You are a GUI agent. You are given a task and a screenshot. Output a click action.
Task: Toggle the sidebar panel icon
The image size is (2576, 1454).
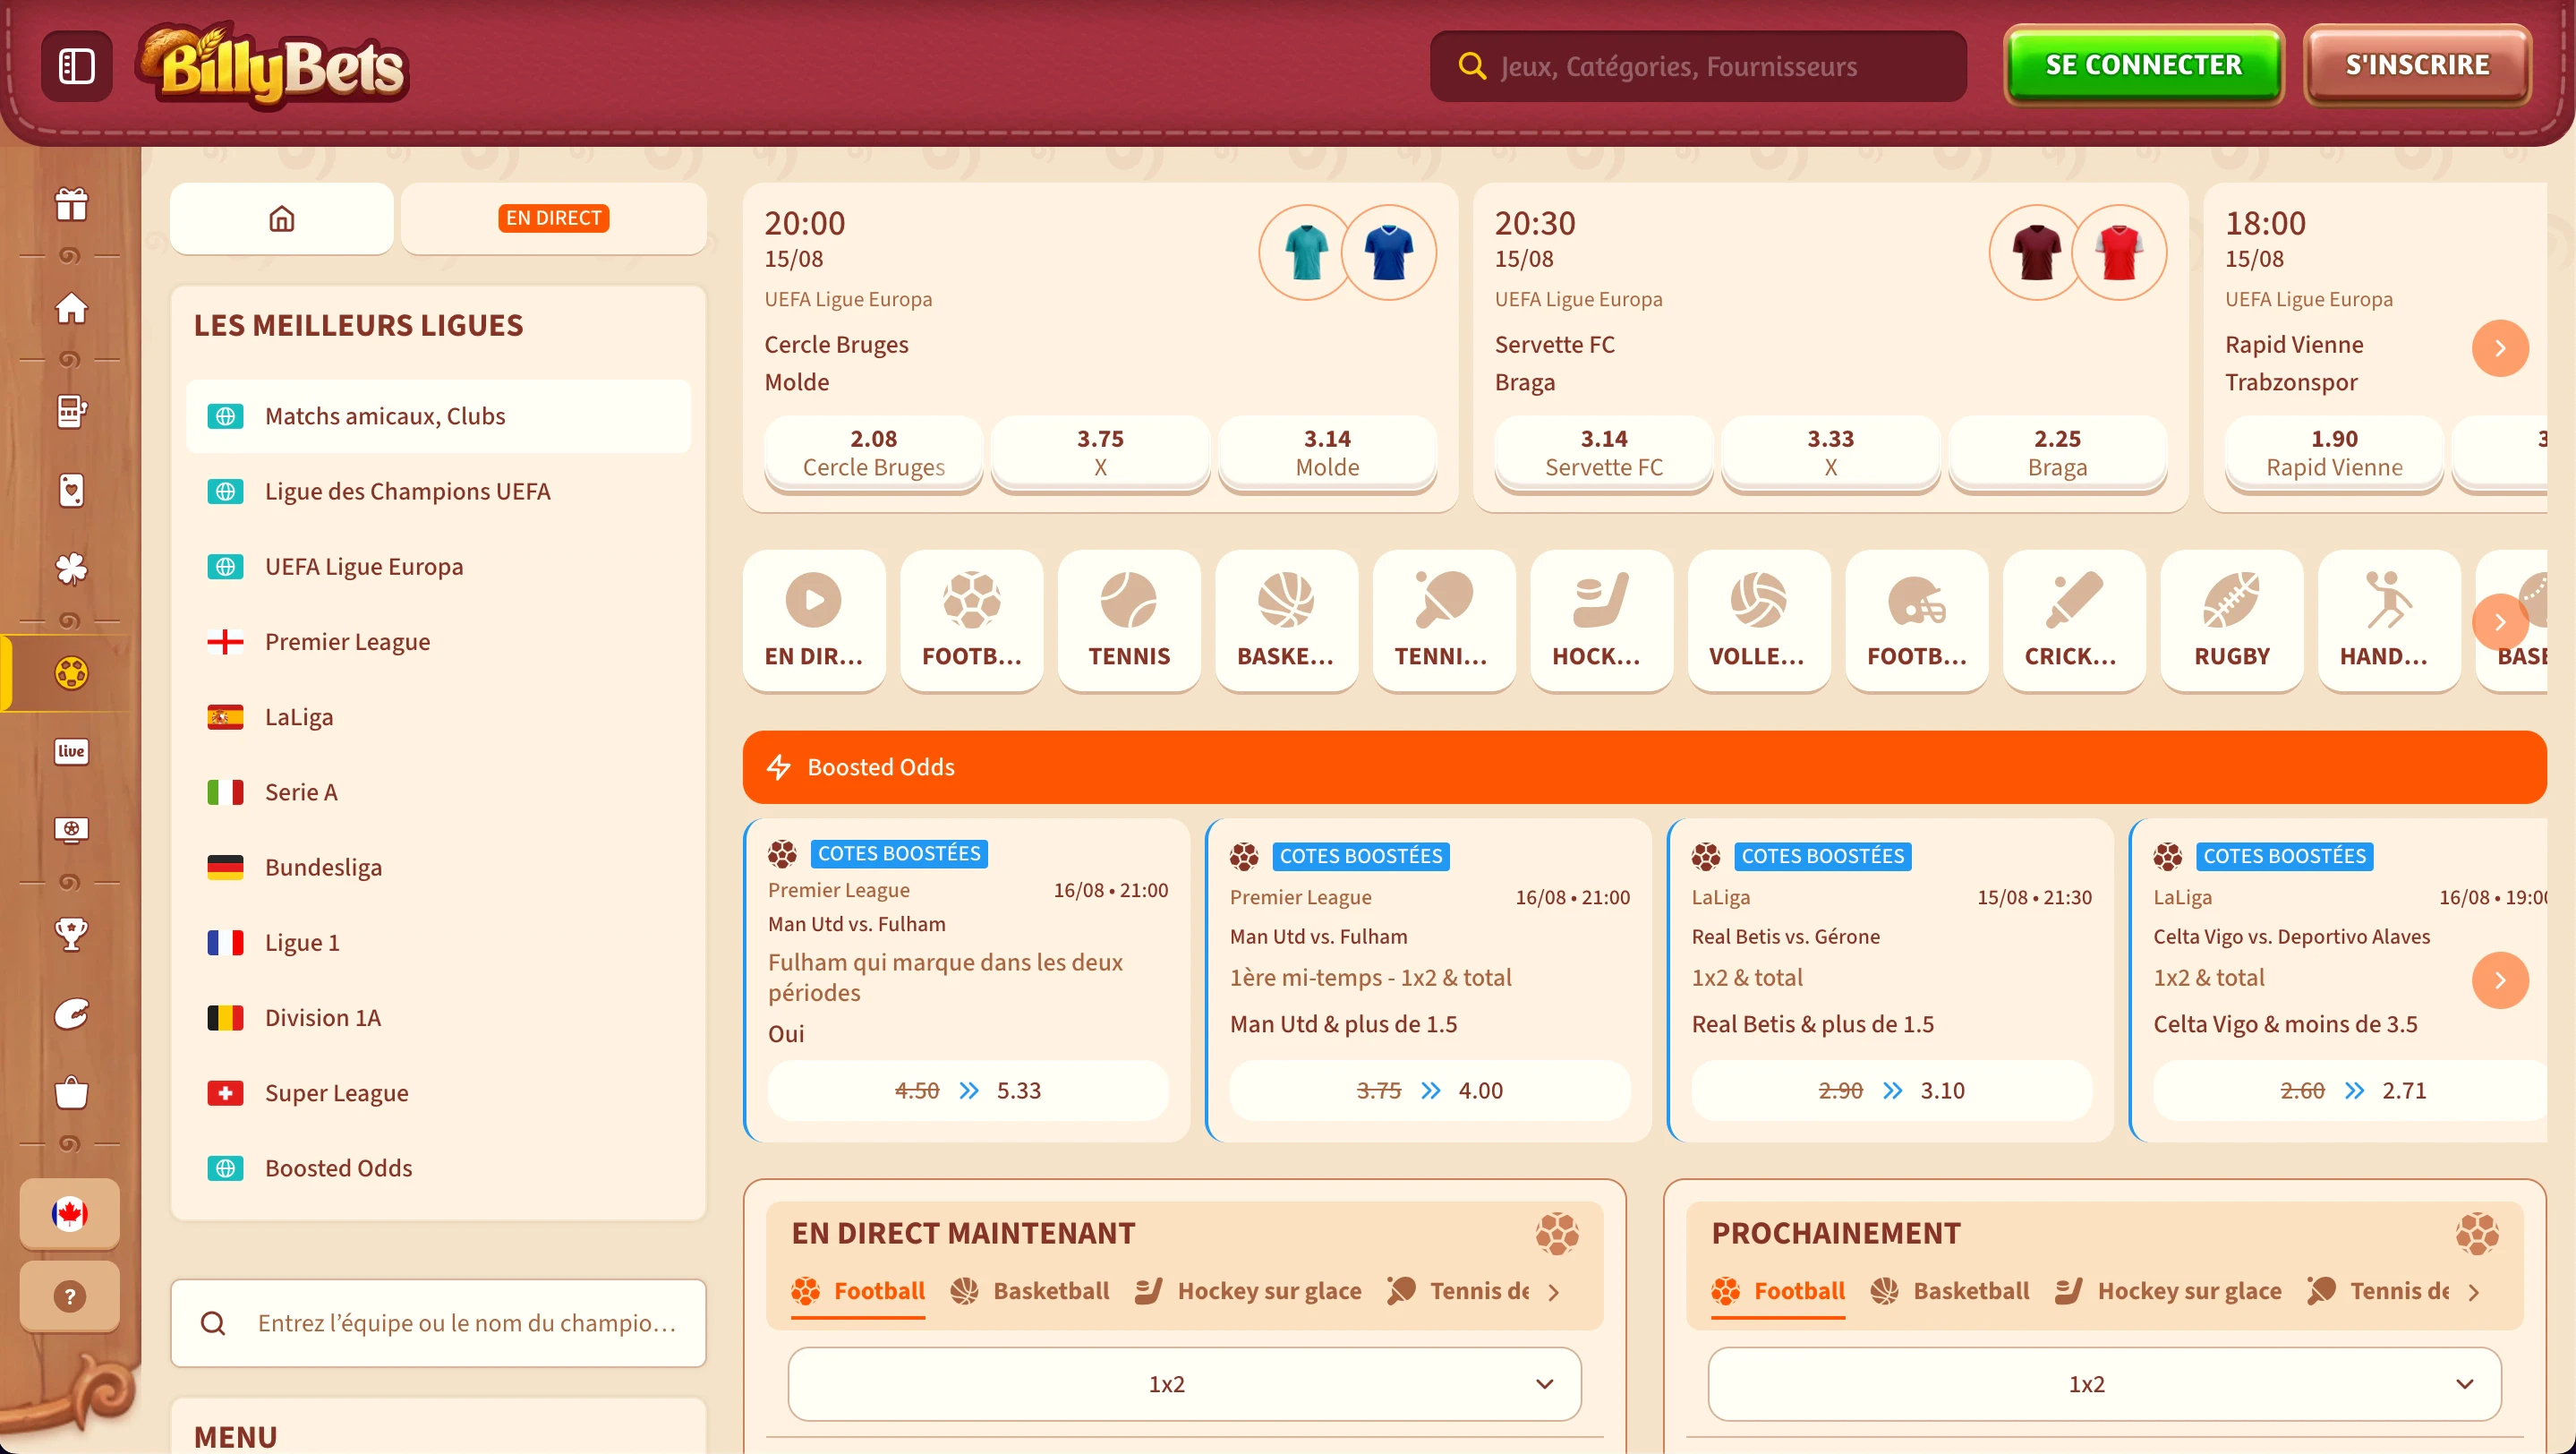76,66
